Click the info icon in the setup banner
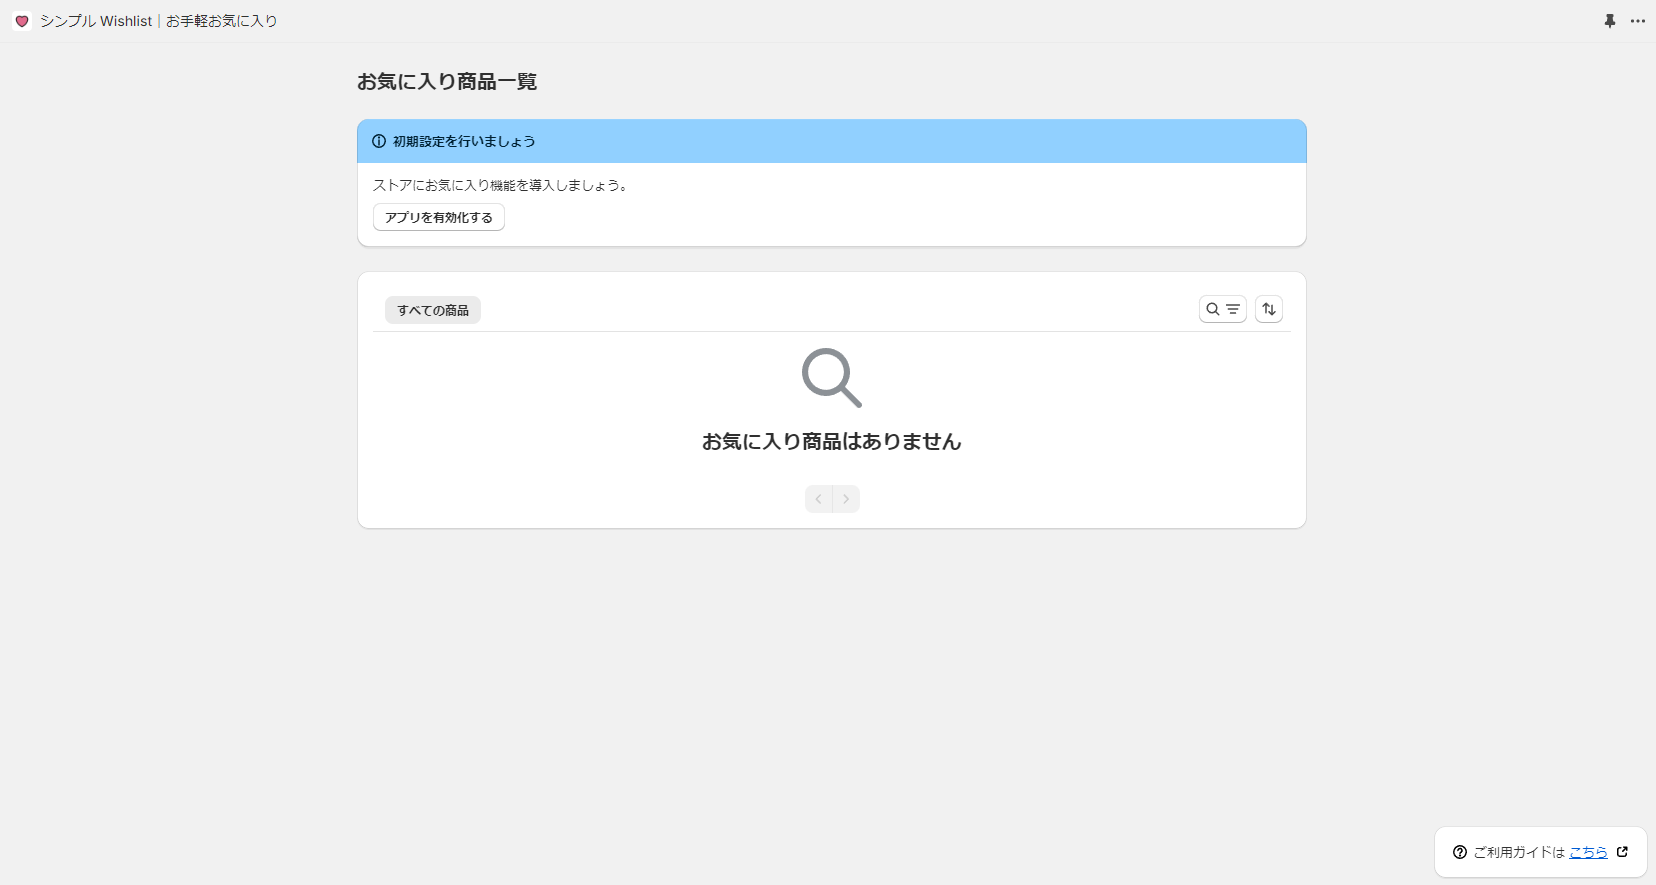Image resolution: width=1656 pixels, height=885 pixels. (x=379, y=141)
